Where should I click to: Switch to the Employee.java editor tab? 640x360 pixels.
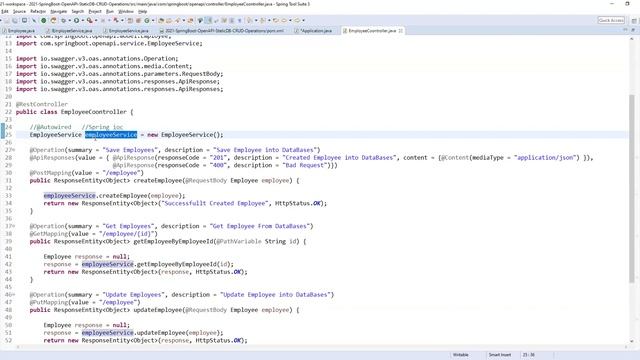pos(18,31)
